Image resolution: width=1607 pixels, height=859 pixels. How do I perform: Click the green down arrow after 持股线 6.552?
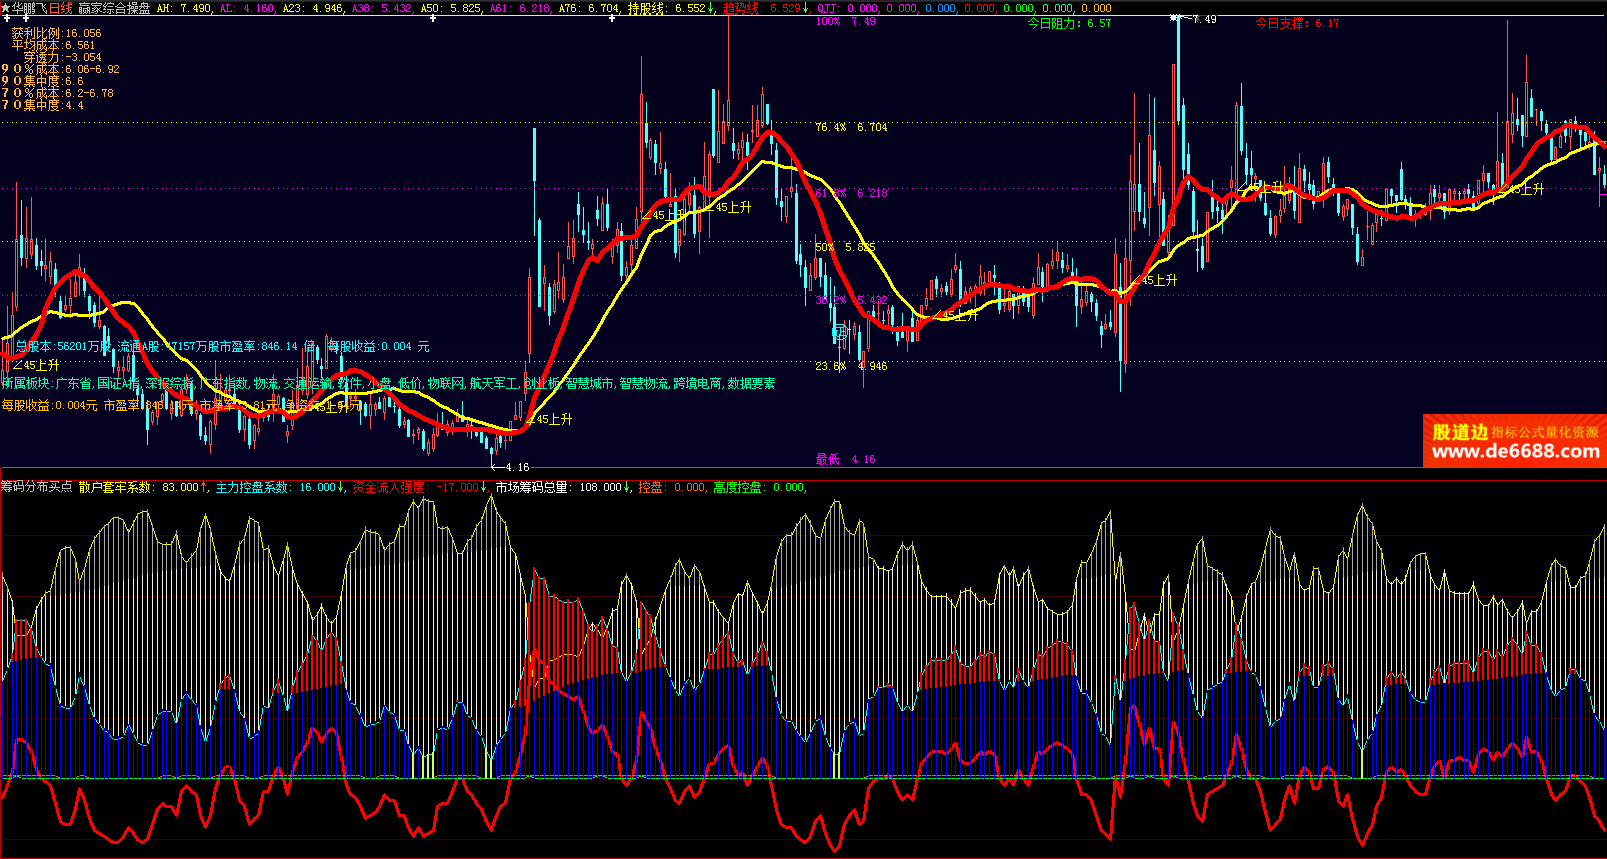tap(711, 8)
